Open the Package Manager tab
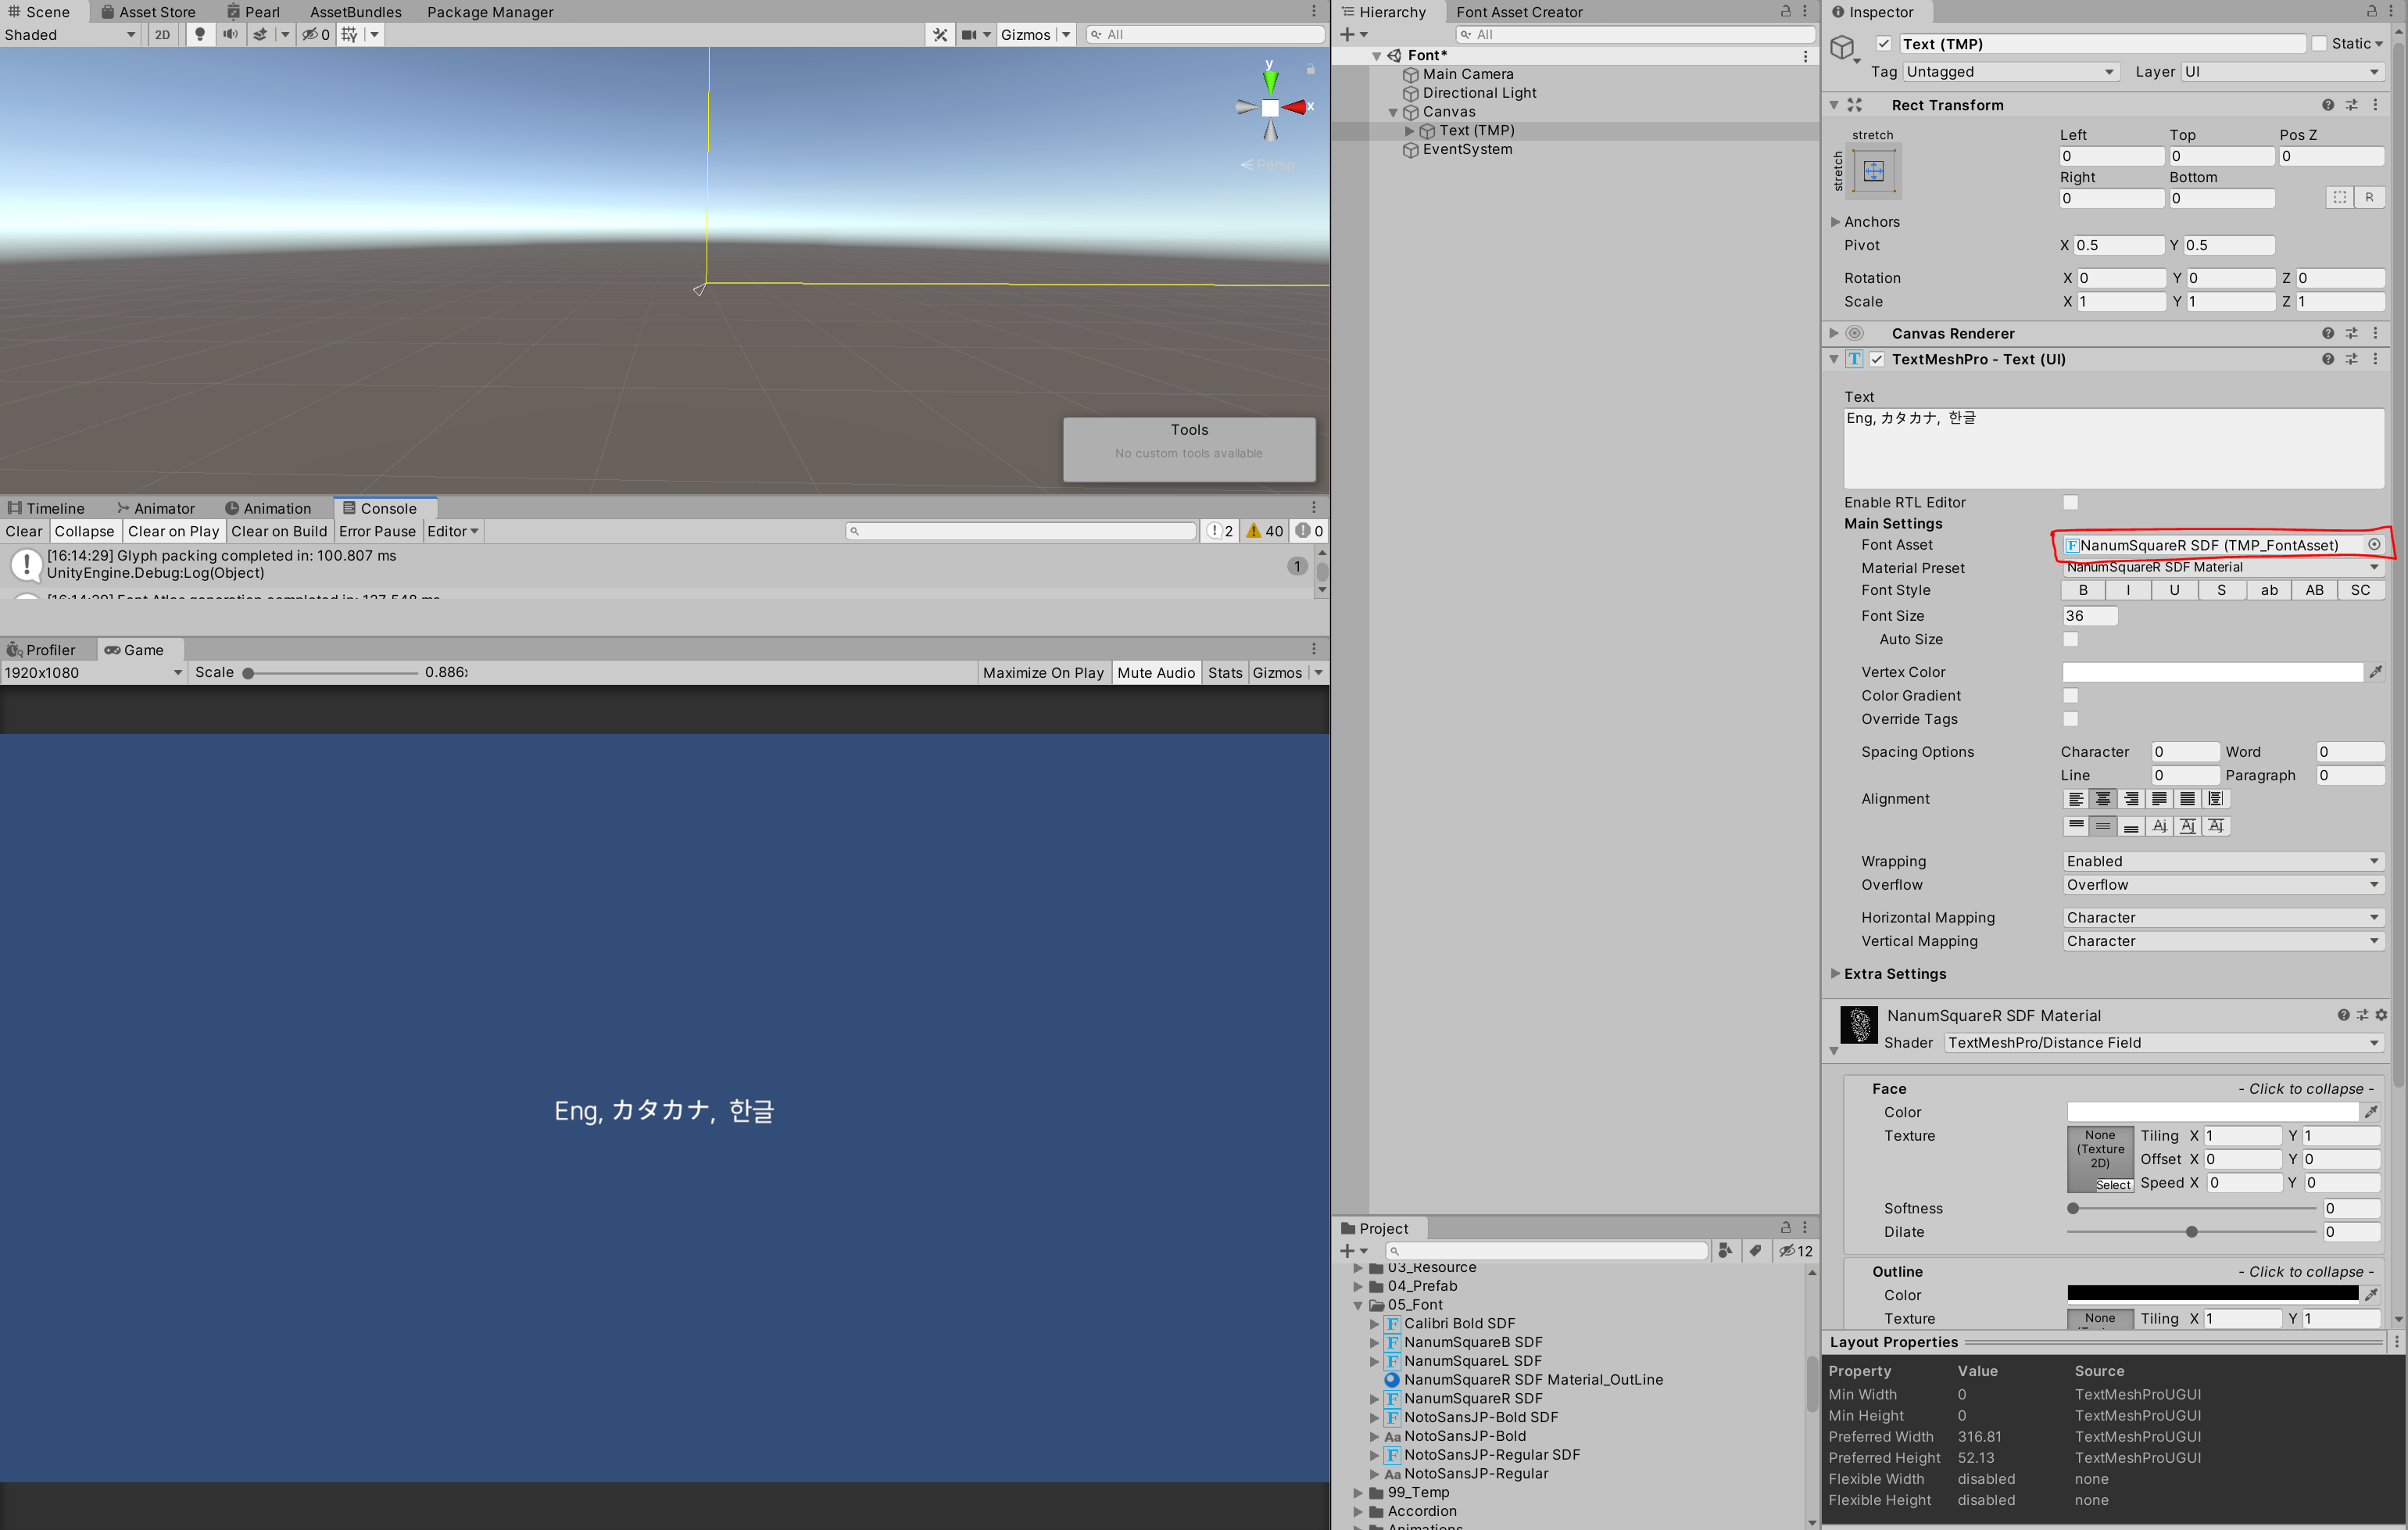This screenshot has height=1530, width=2408. [x=490, y=12]
